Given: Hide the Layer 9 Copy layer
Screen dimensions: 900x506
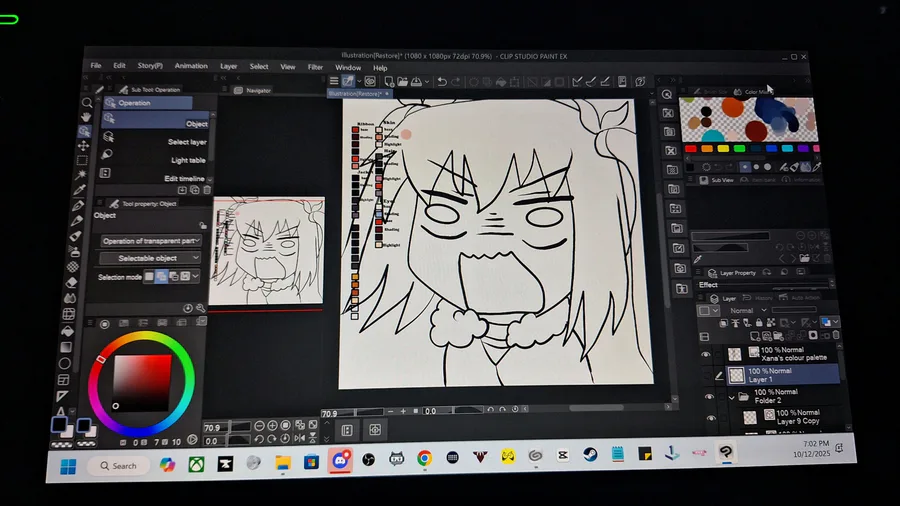Looking at the screenshot, I should pyautogui.click(x=711, y=418).
